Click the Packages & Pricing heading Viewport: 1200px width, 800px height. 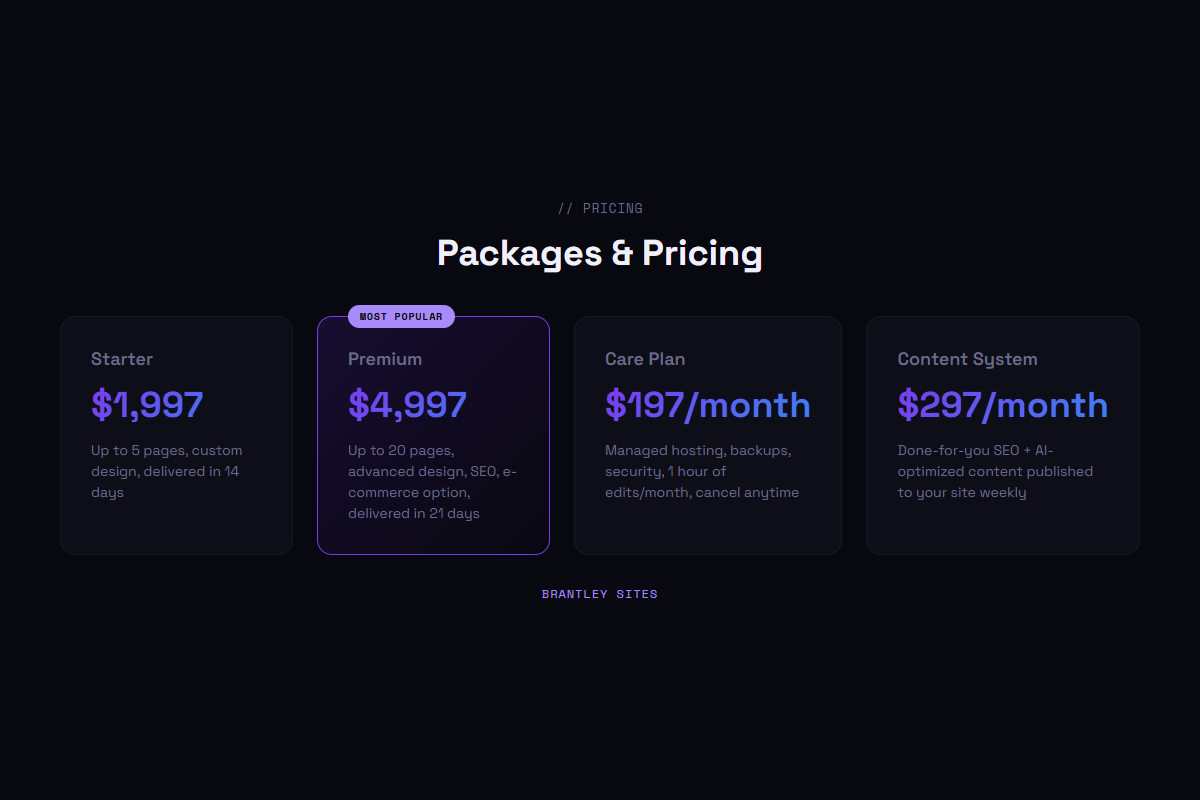599,253
